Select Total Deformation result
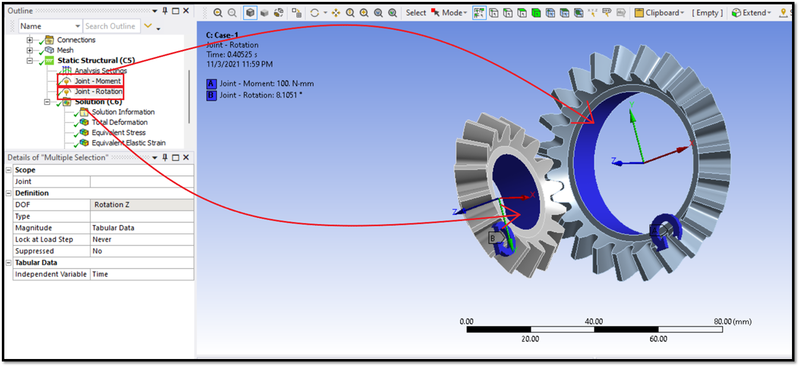 119,122
